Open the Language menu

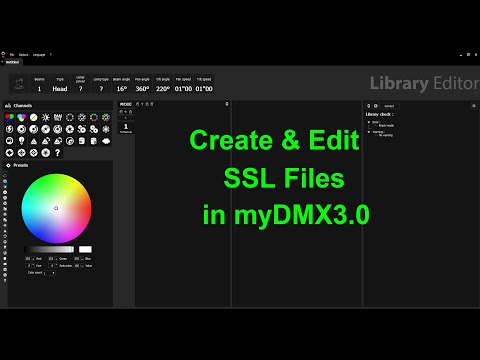click(x=39, y=55)
